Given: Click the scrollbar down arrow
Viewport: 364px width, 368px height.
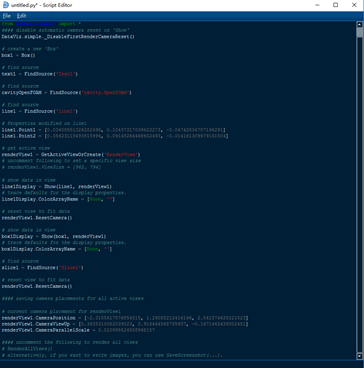Looking at the screenshot, I should [359, 356].
